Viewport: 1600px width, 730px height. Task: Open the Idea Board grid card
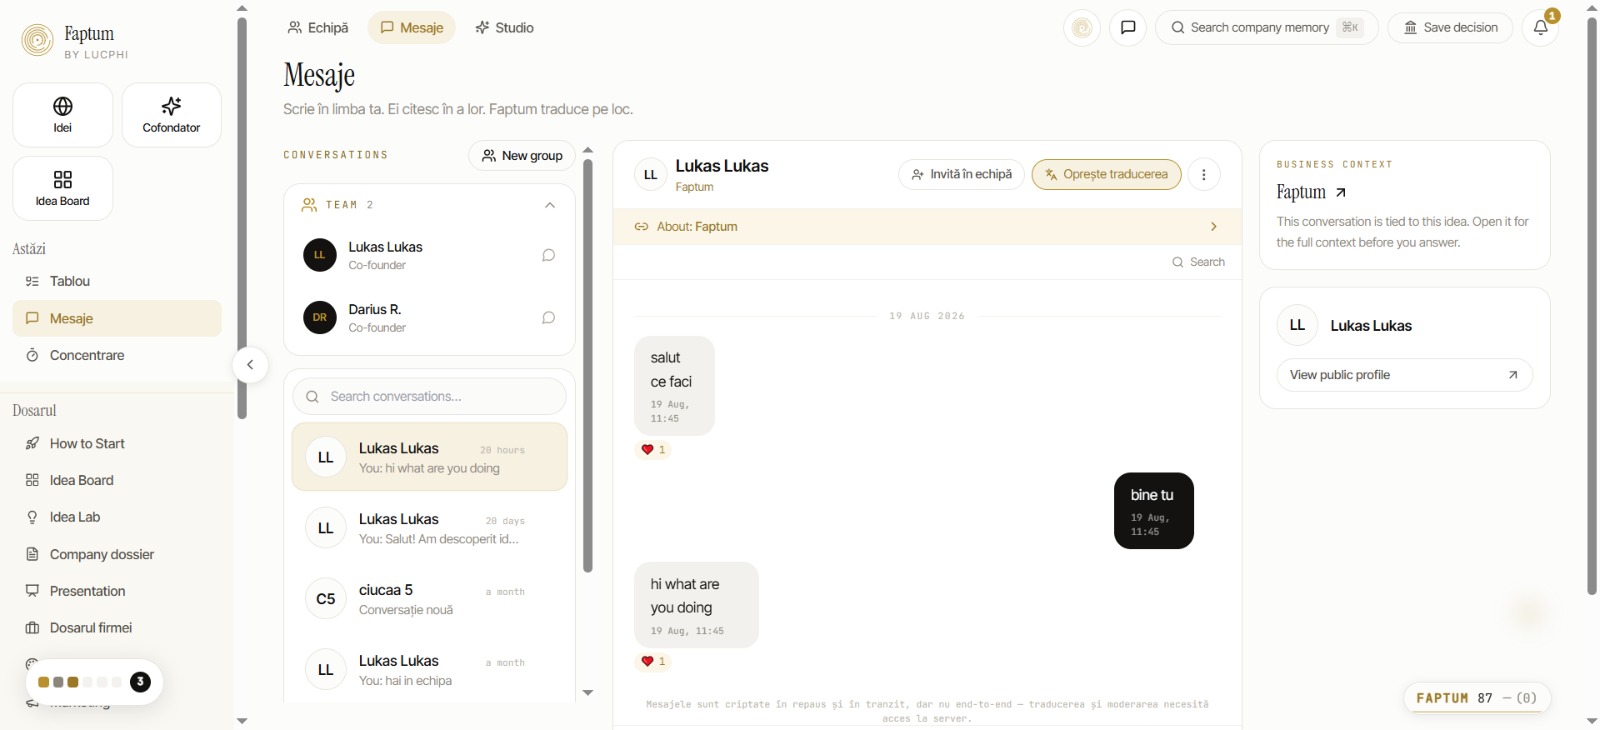pos(63,188)
